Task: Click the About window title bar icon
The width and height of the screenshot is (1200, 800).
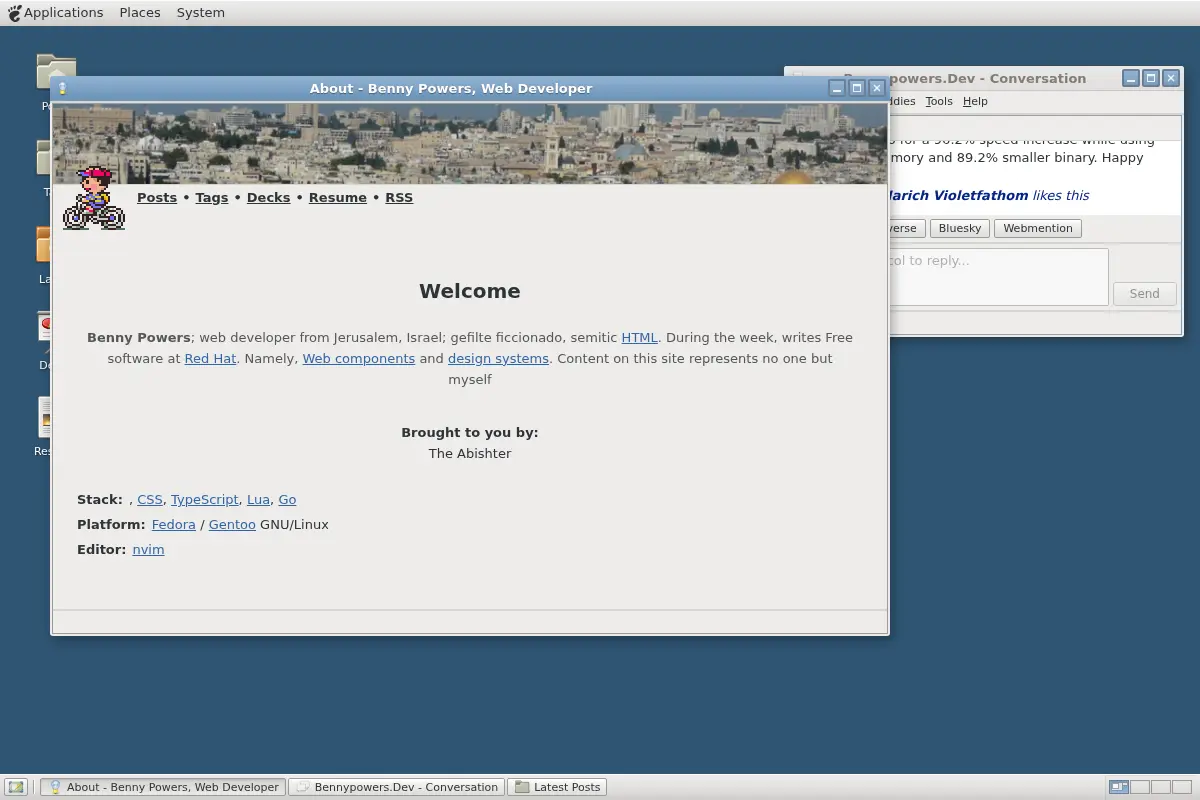Action: pos(62,88)
